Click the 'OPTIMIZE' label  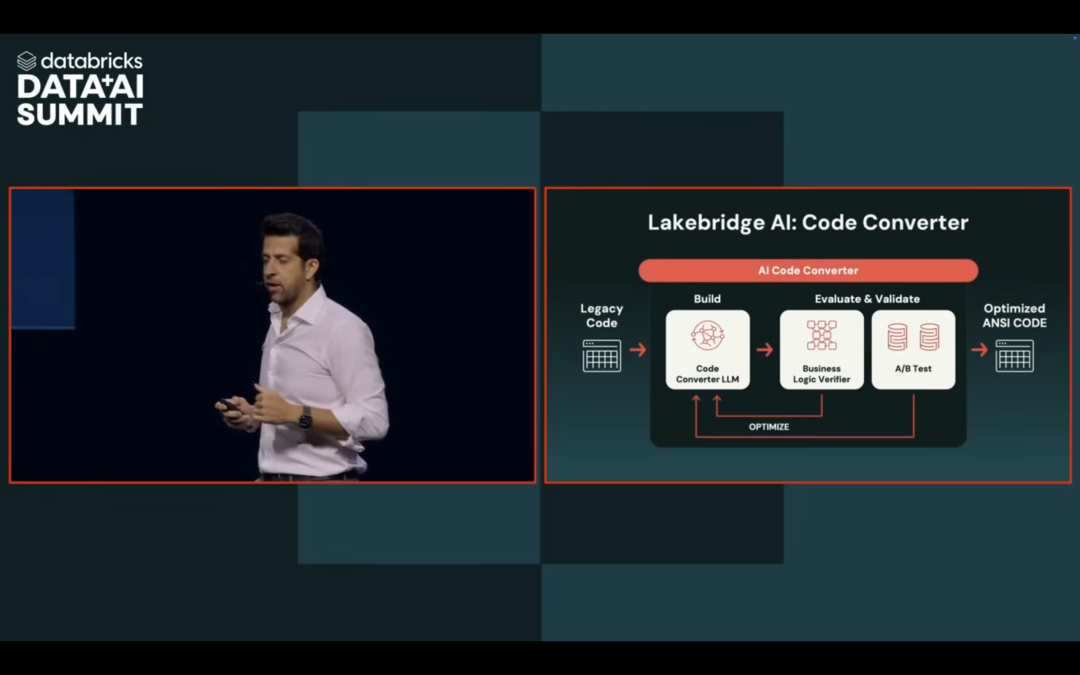pos(769,427)
